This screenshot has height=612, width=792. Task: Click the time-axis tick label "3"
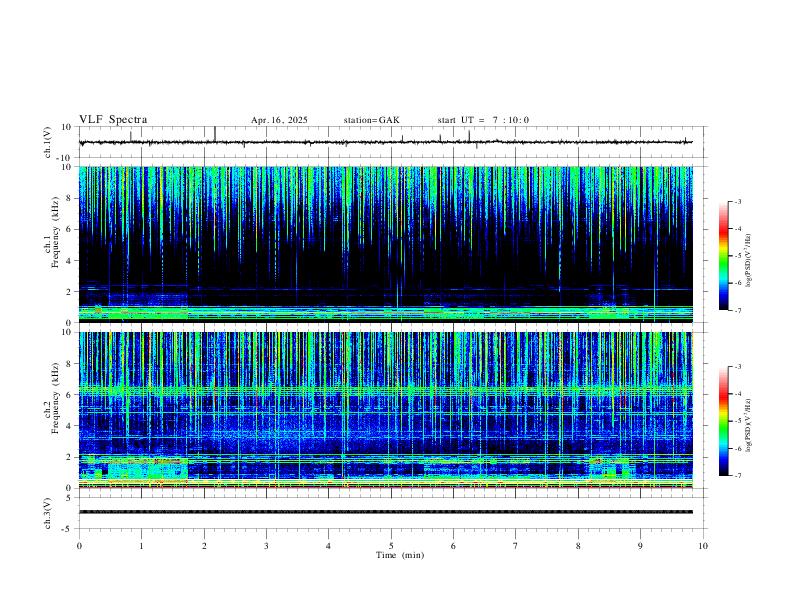(x=266, y=546)
